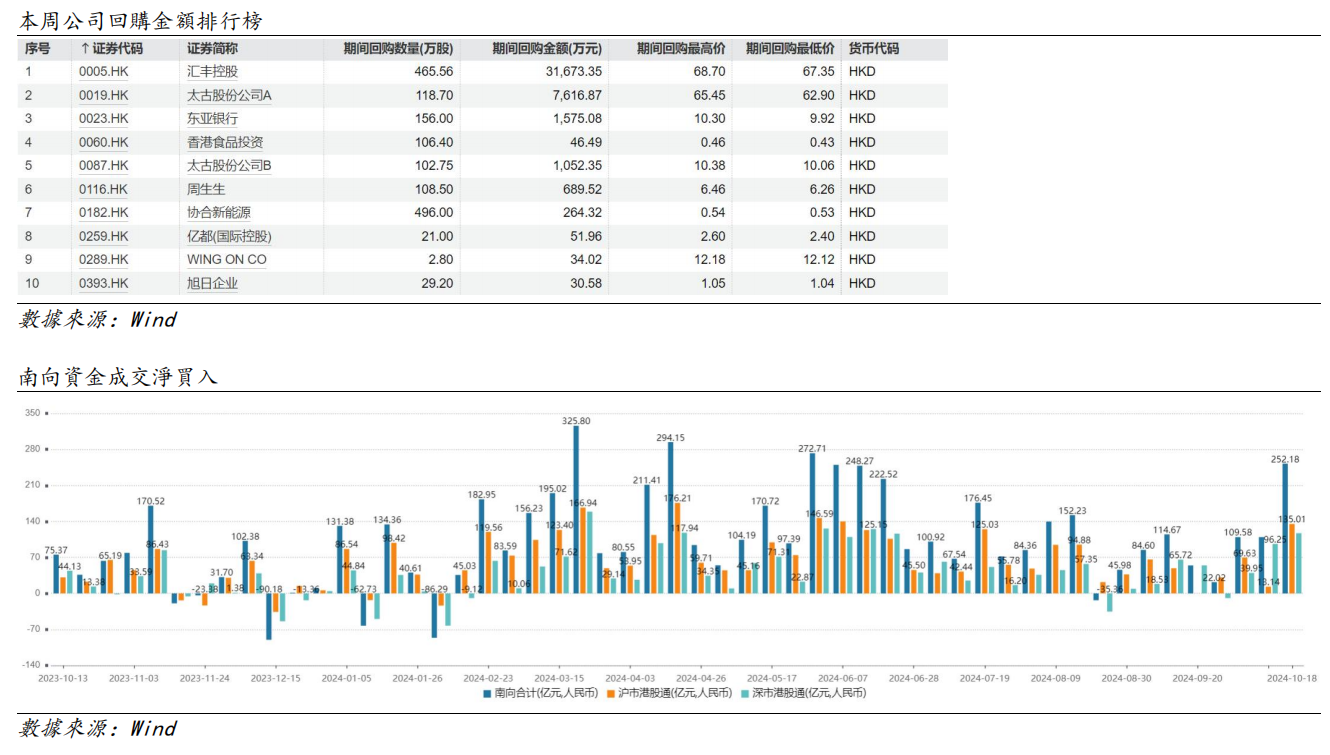This screenshot has height=755, width=1330.
Task: Click the bar data label 170.52
Action: coord(151,501)
